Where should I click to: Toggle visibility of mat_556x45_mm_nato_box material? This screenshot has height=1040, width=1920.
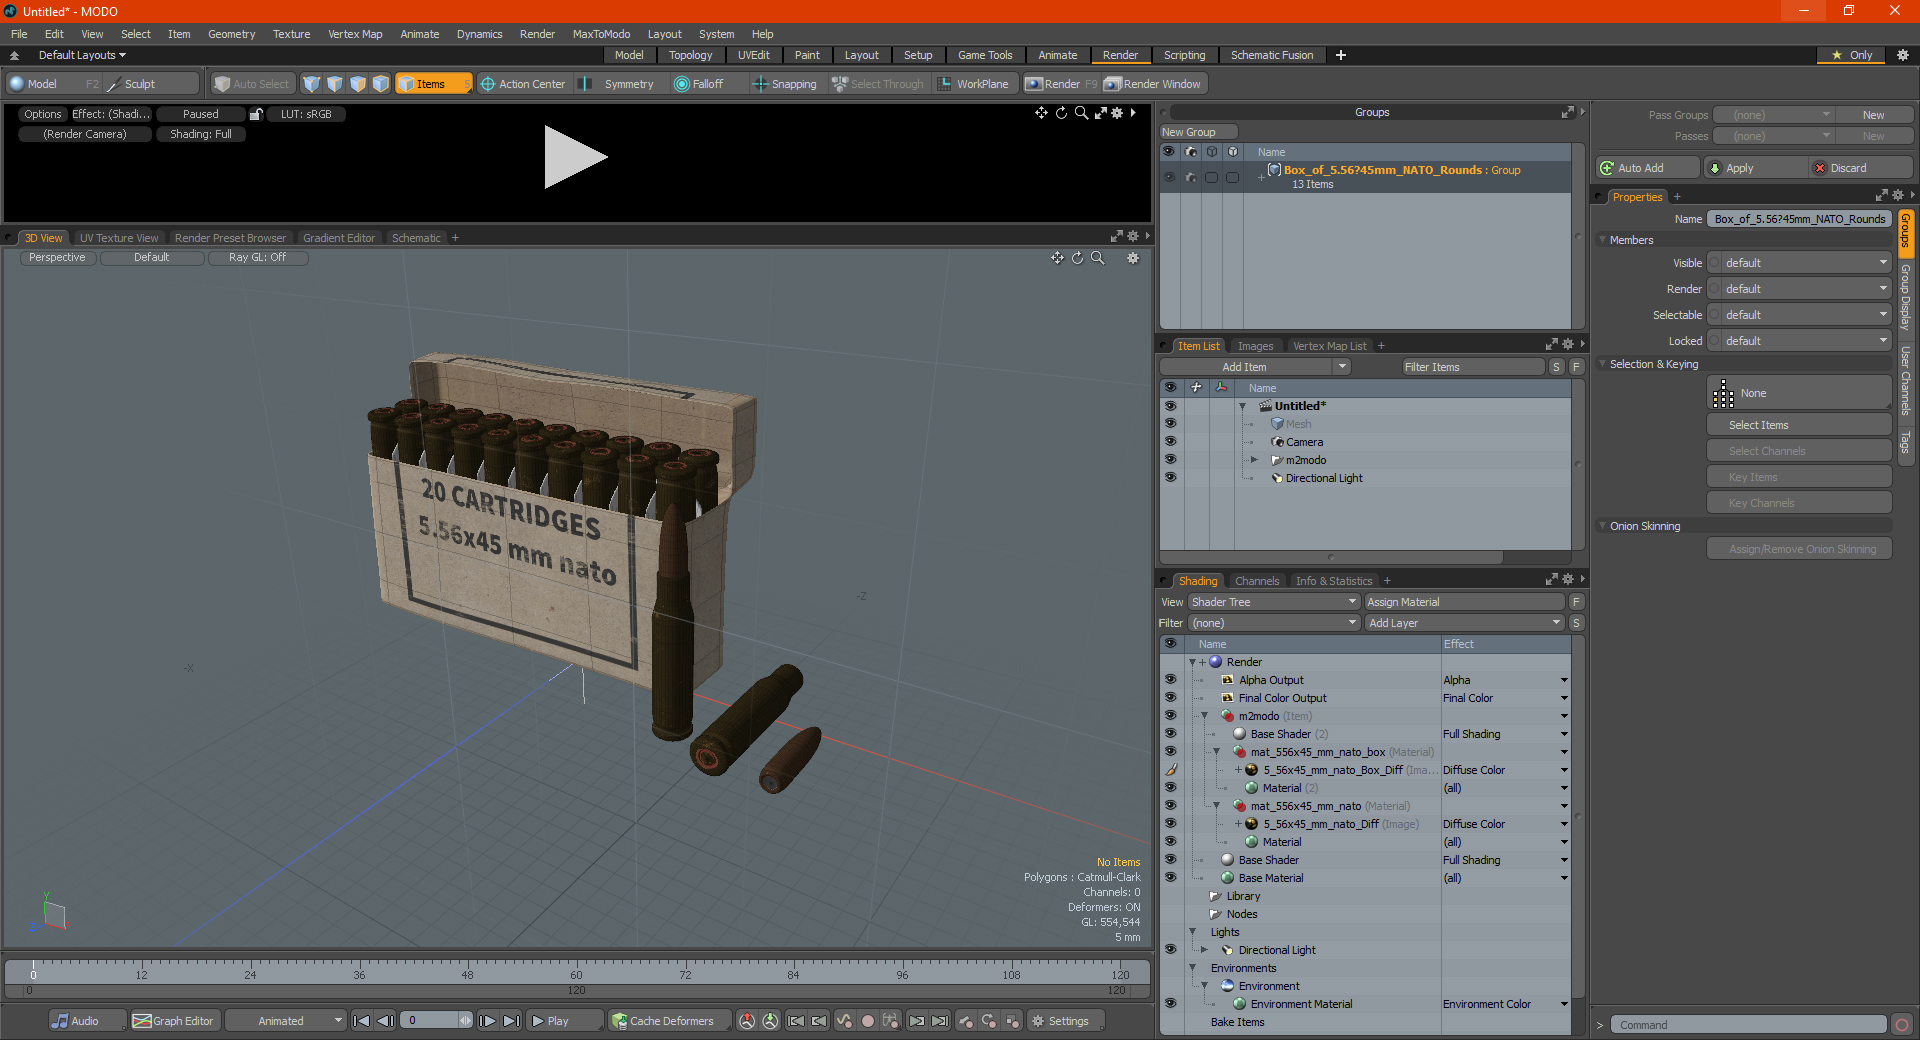point(1170,752)
